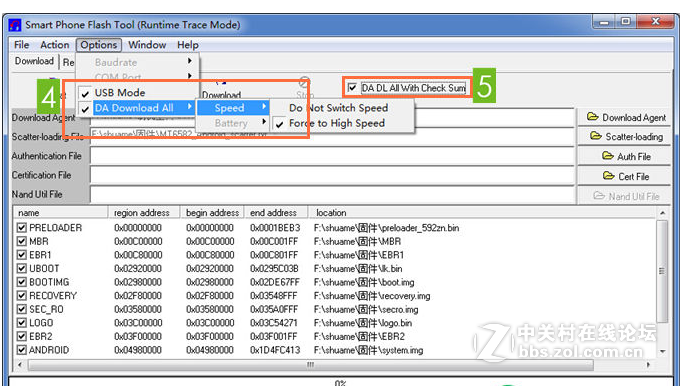Open the Battery submenu
Screen dimensions: 680x386
click(233, 123)
